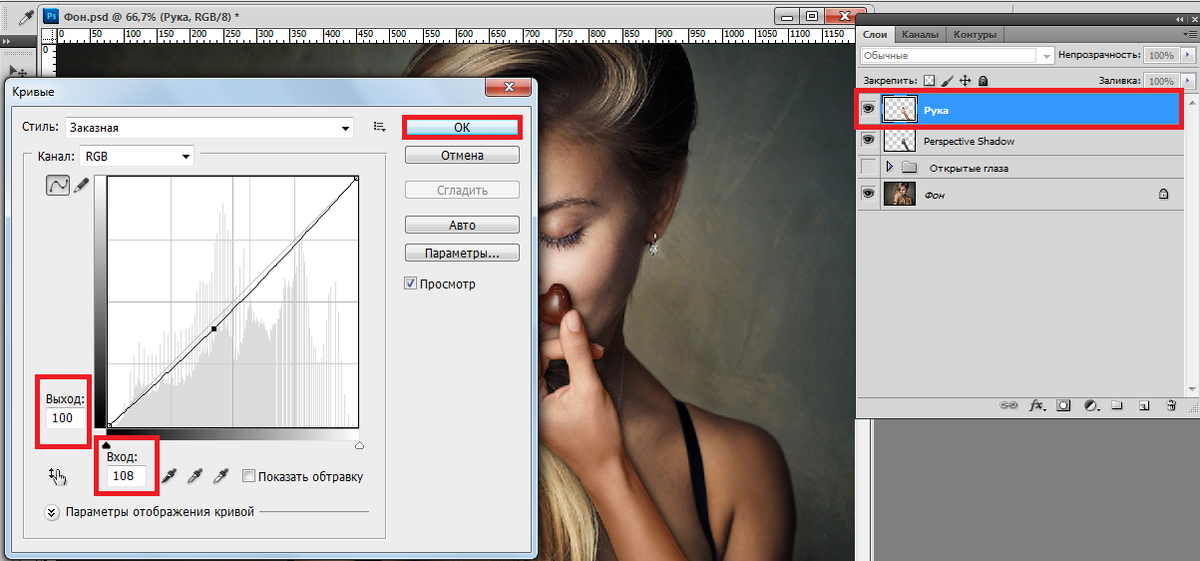Hide the Perspective Shadow layer
Viewport: 1200px width, 561px height.
coord(868,141)
